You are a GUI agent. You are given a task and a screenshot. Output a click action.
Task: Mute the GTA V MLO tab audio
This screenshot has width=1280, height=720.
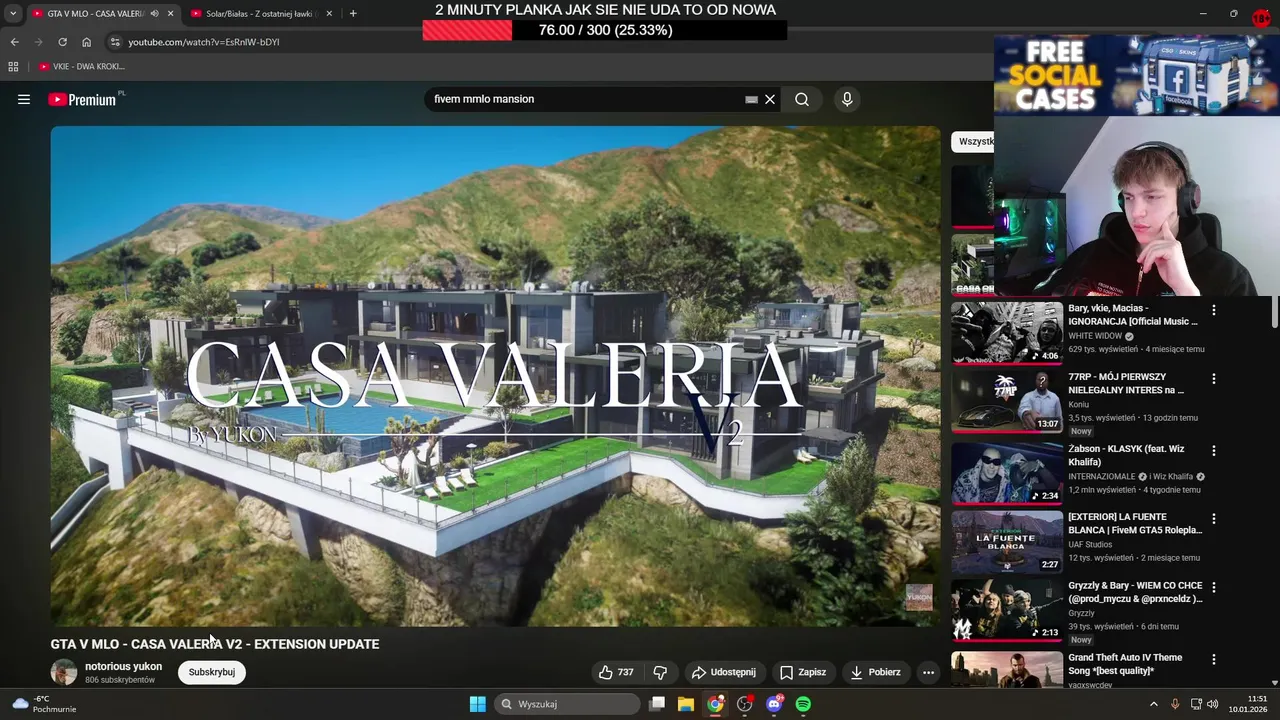pos(154,14)
